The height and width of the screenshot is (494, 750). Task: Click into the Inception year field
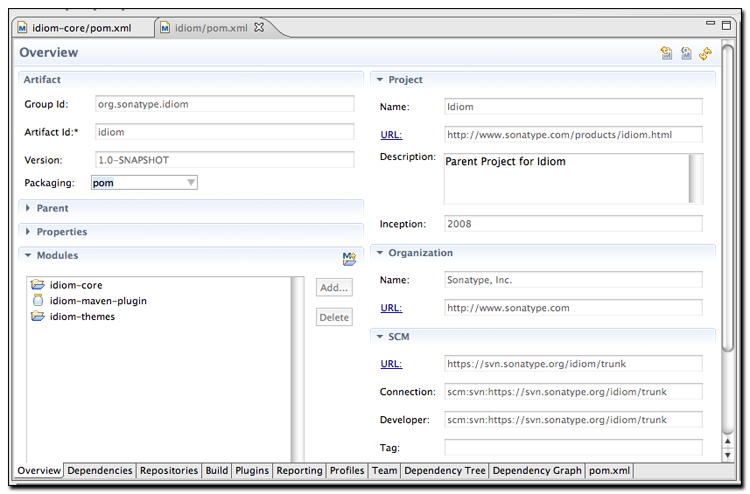point(573,224)
